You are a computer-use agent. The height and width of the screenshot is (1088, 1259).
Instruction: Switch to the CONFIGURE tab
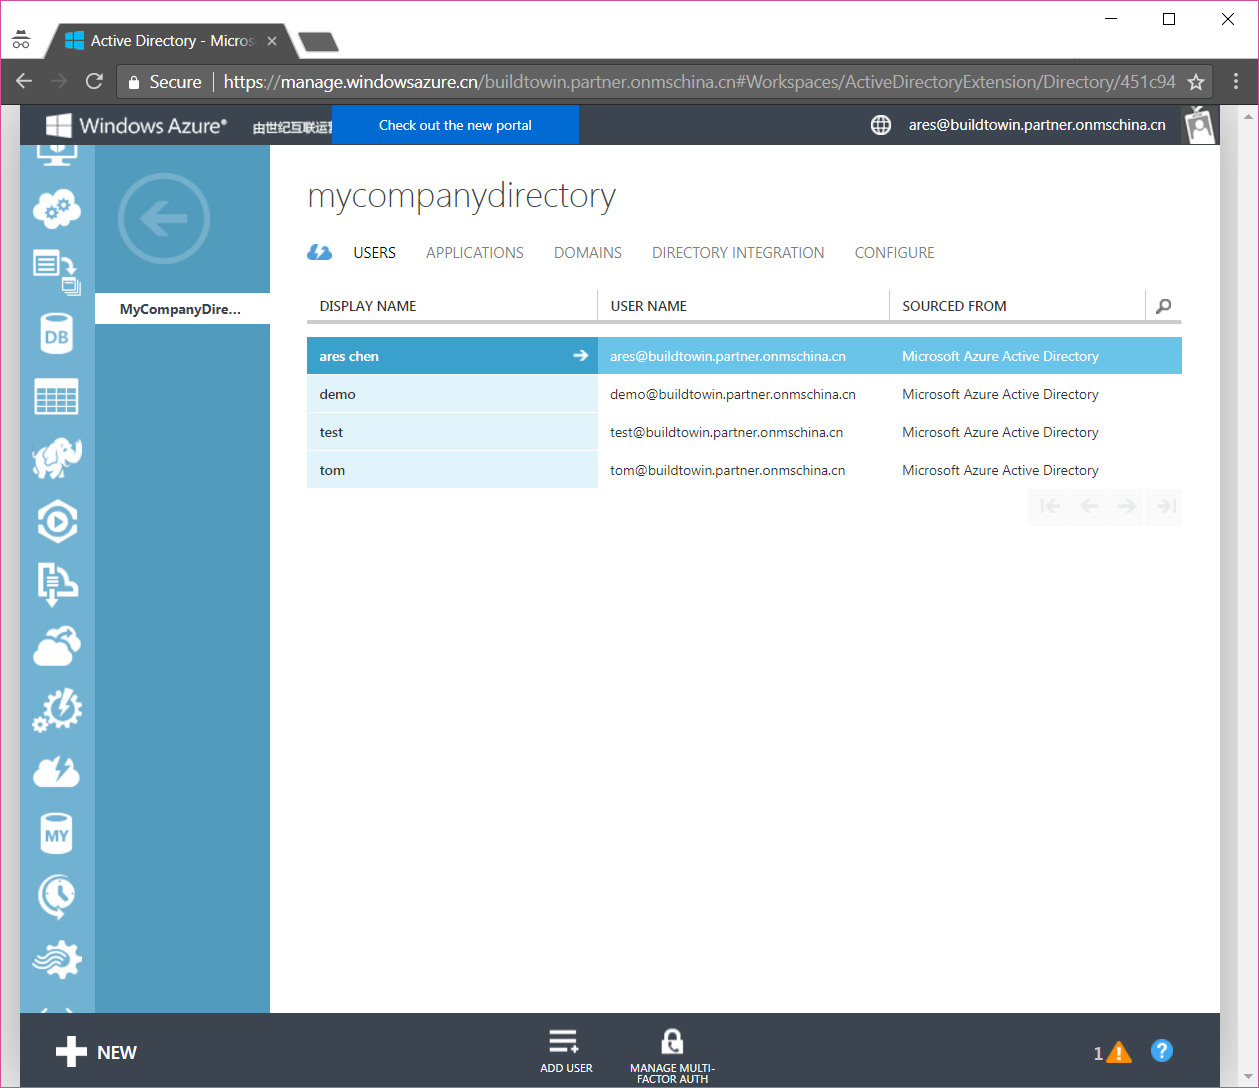[x=894, y=253]
